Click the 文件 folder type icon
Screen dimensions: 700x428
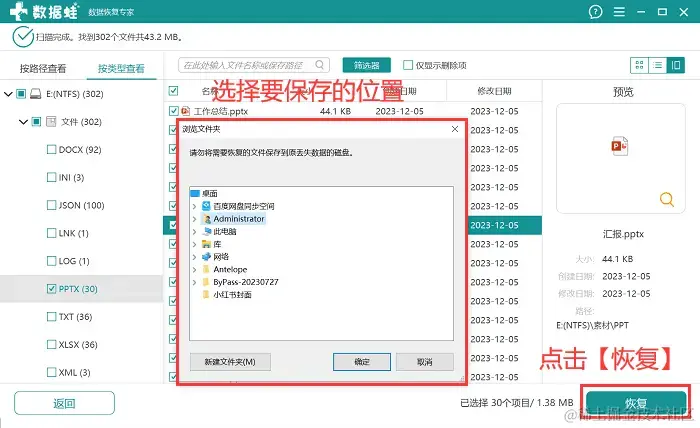coord(51,121)
